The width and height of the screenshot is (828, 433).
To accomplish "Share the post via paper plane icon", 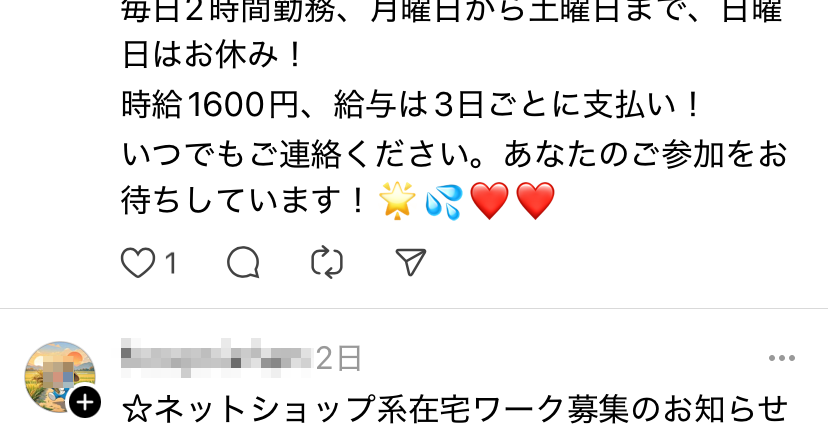I will [x=411, y=262].
